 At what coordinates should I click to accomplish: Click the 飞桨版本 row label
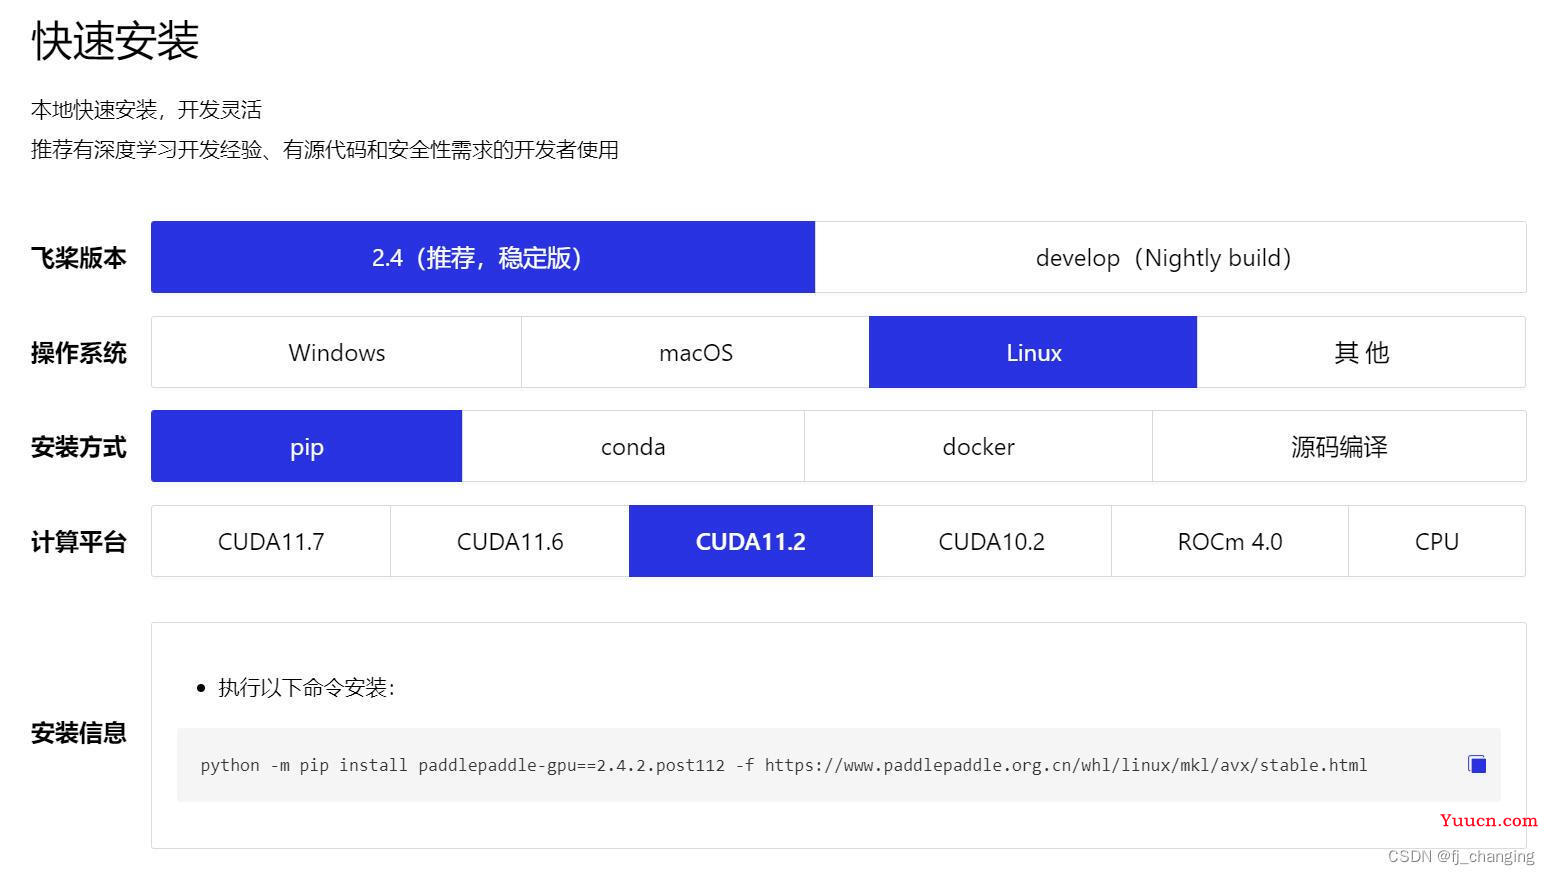79,258
